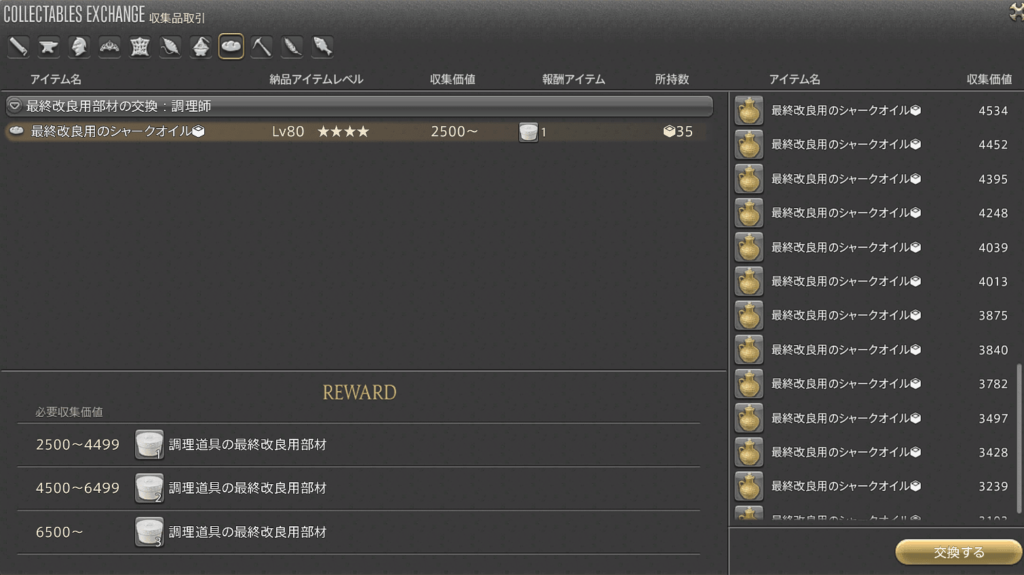Screen dimensions: 1024x575
Task: Click the right list アイテム名 header
Action: tap(794, 79)
